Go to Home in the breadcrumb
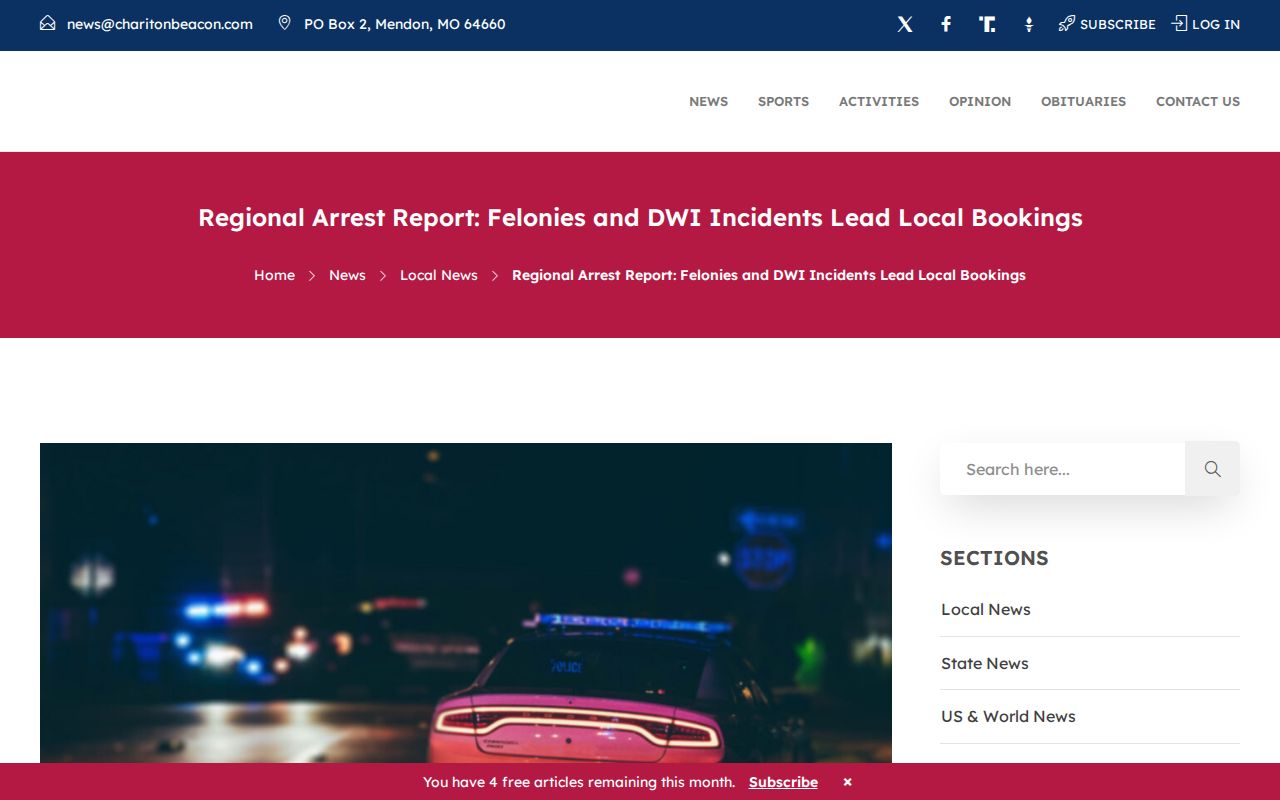The image size is (1280, 800). tap(274, 275)
